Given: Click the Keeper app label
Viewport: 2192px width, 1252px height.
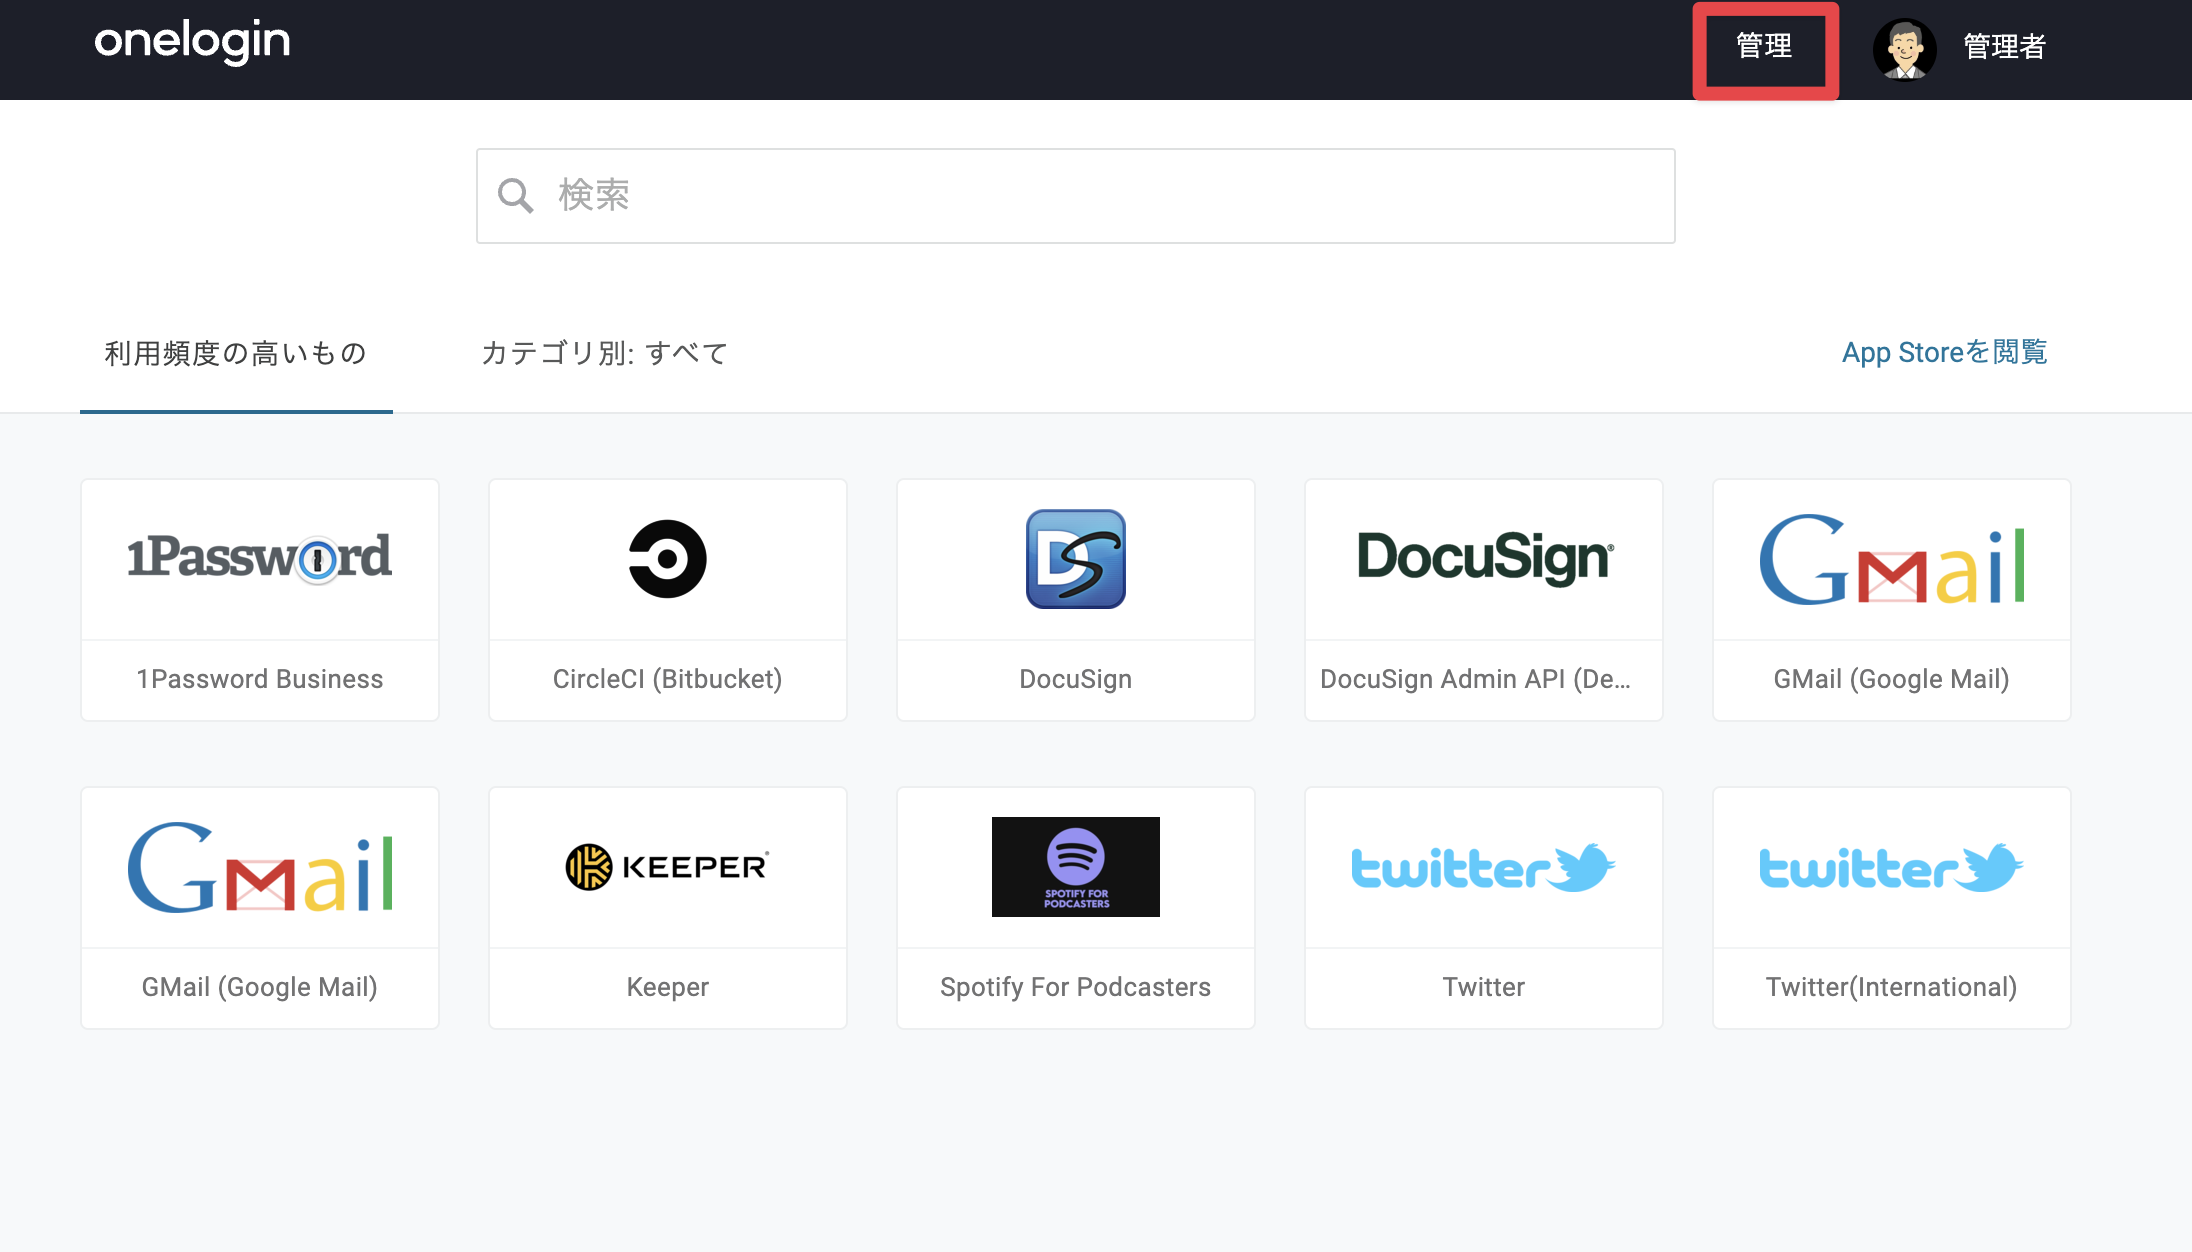Looking at the screenshot, I should point(668,987).
